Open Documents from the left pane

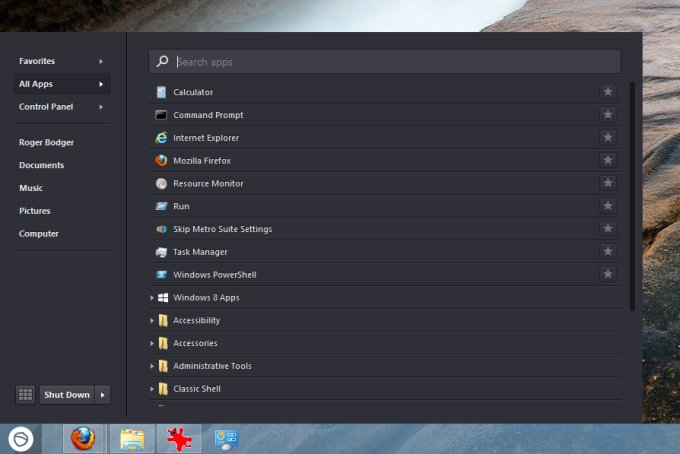click(42, 165)
